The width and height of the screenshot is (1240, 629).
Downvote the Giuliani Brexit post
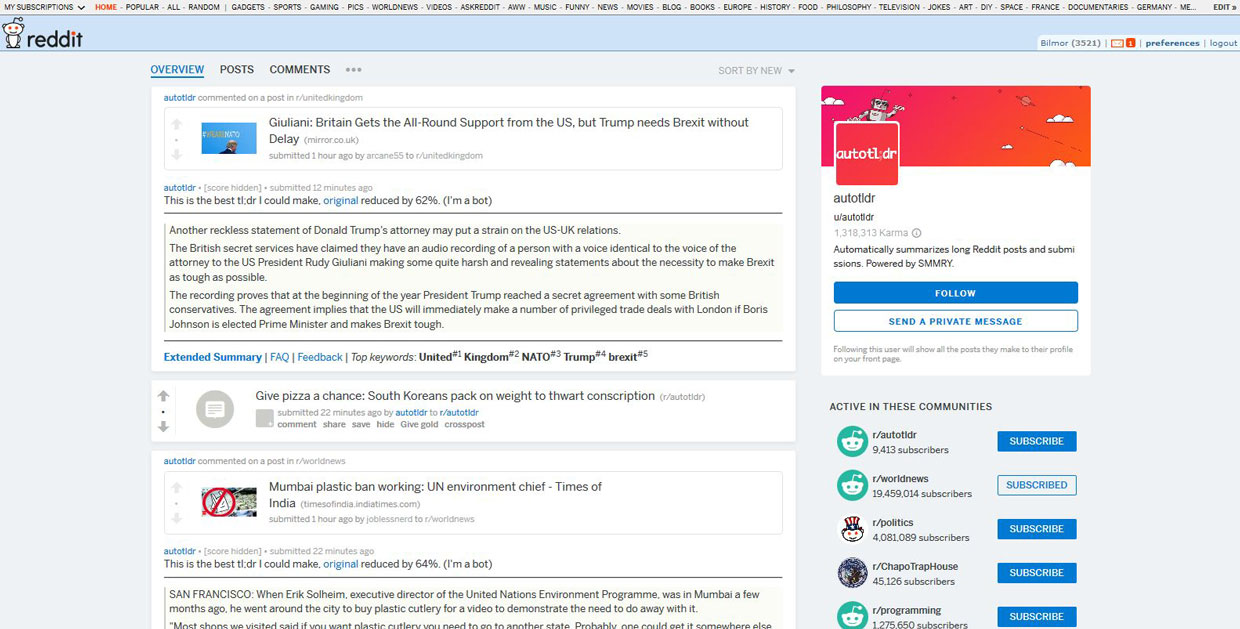point(177,155)
